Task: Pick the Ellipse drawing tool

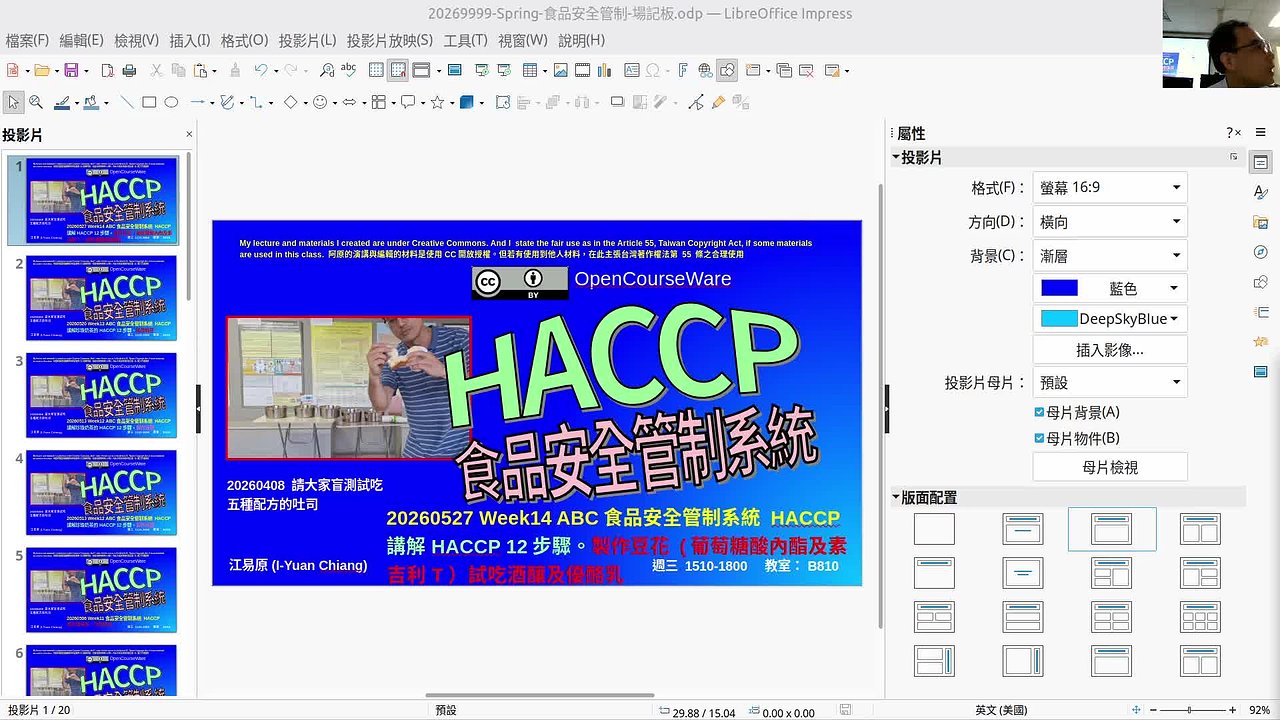Action: pos(171,102)
